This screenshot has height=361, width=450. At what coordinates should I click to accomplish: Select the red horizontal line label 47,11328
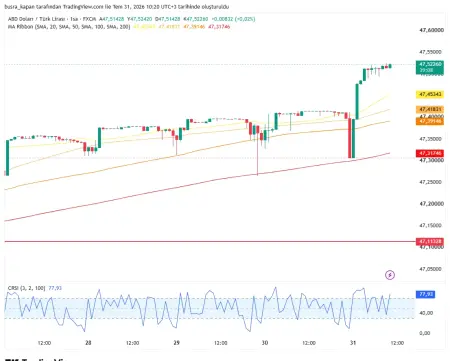[430, 241]
